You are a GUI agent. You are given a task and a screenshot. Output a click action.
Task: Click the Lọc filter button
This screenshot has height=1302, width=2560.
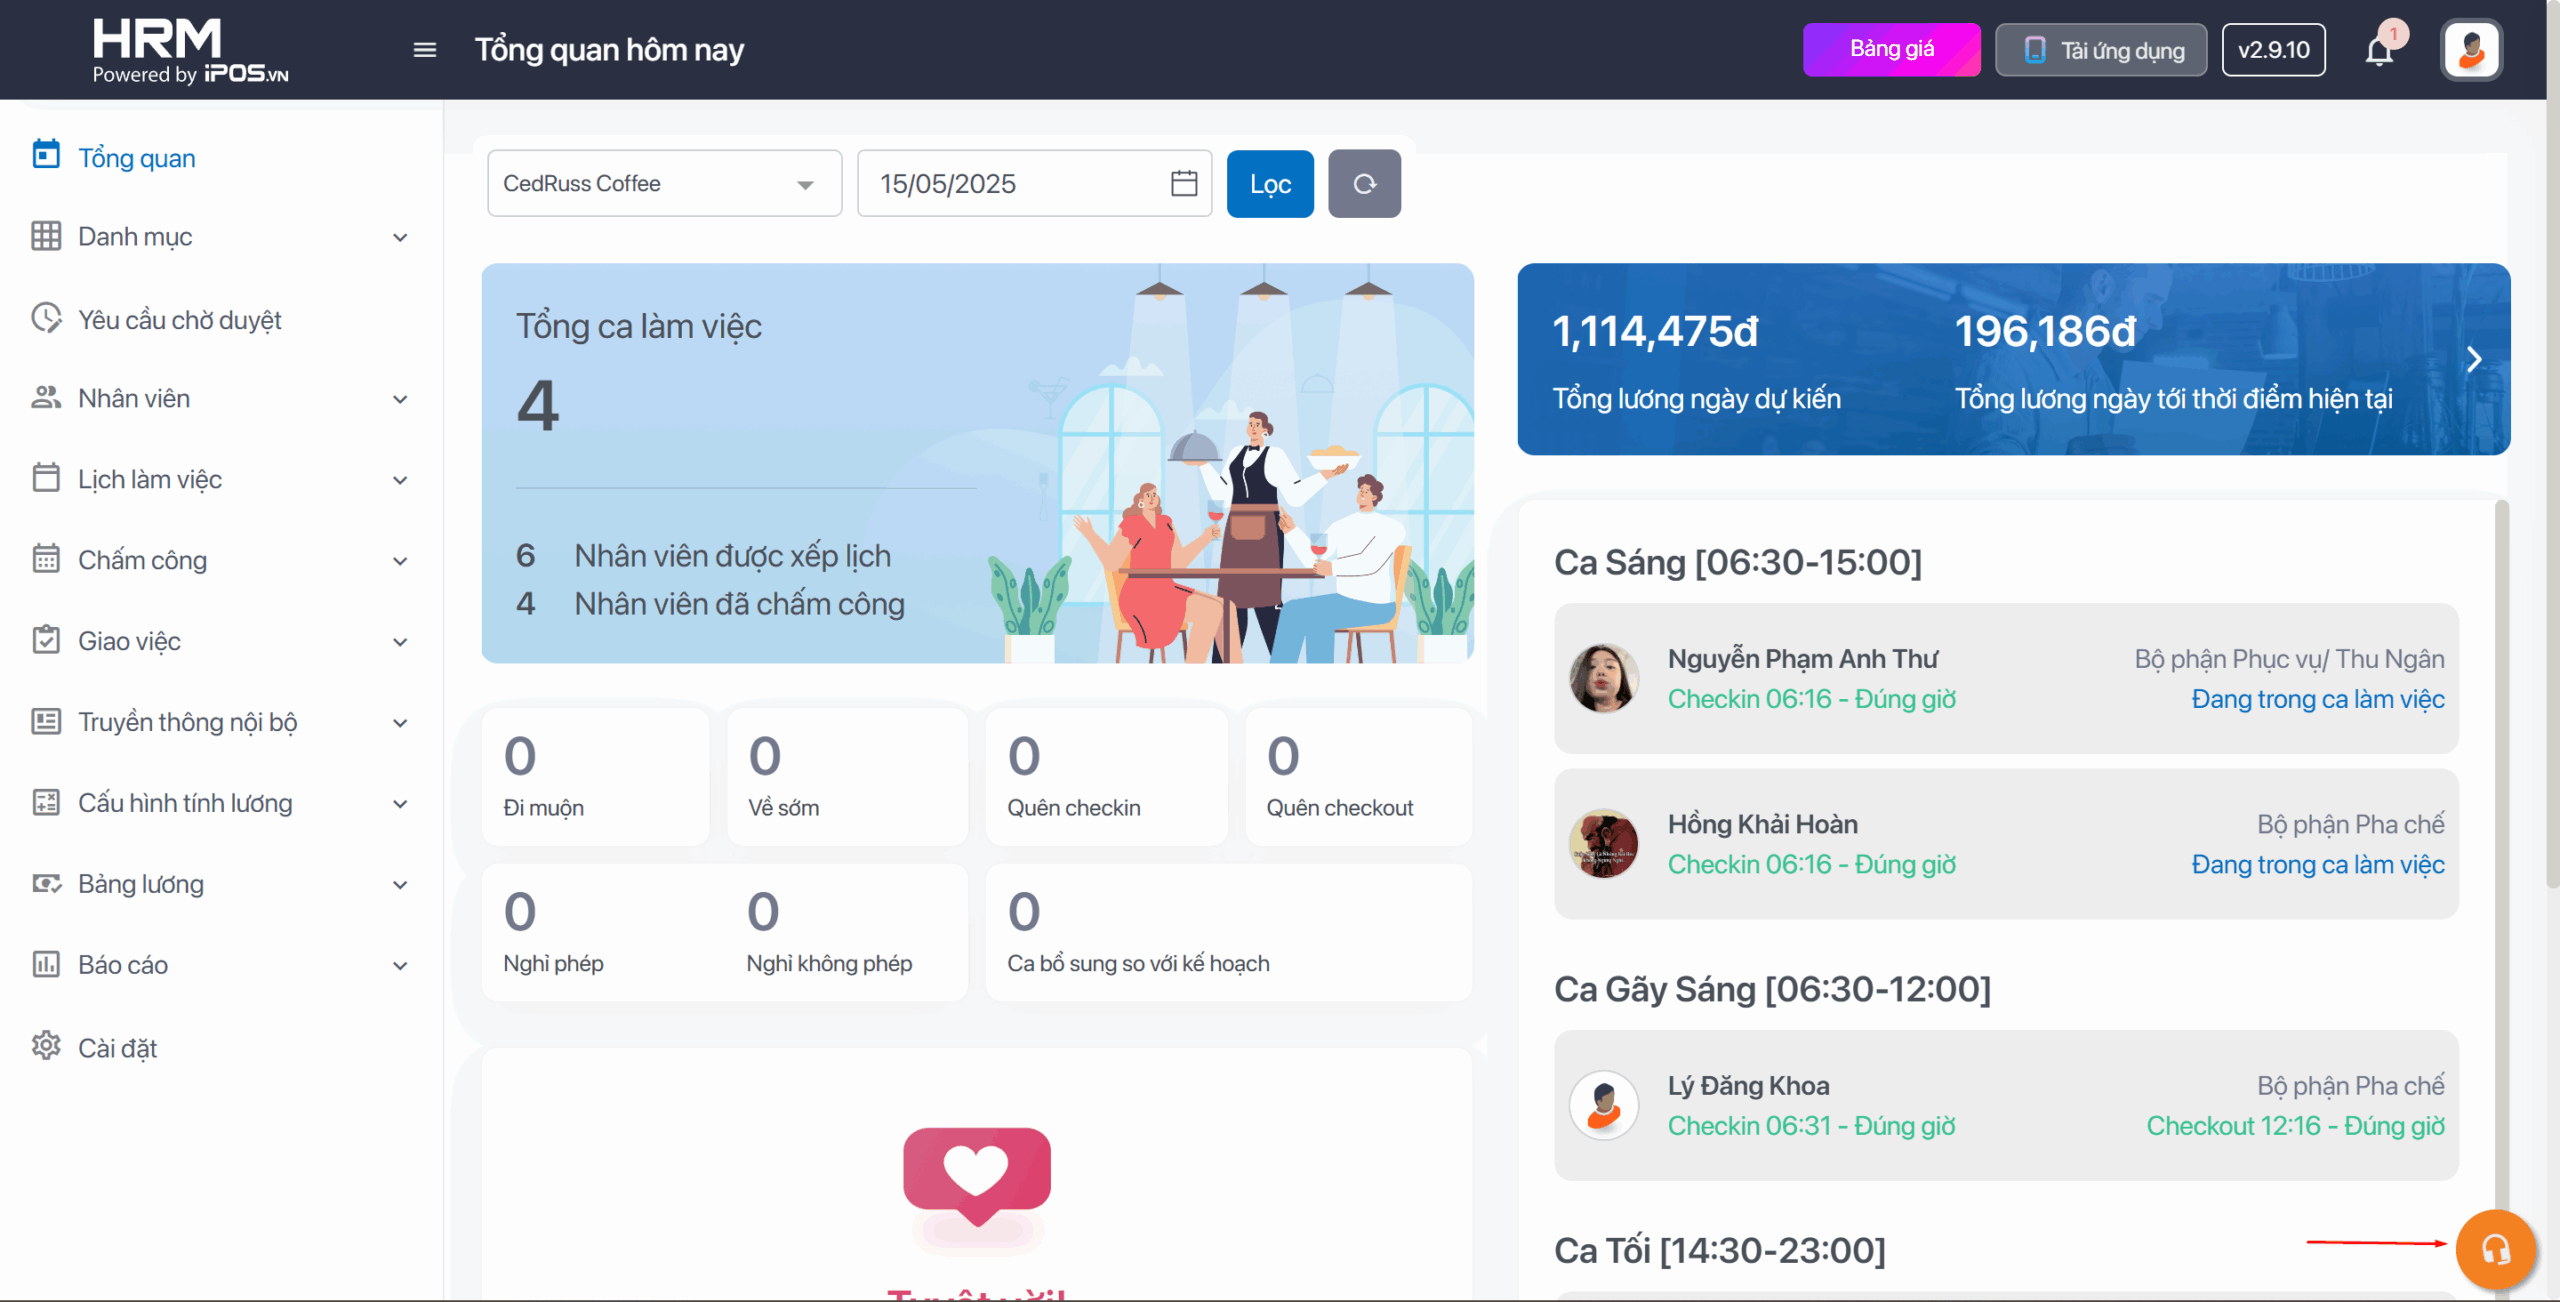pos(1270,184)
